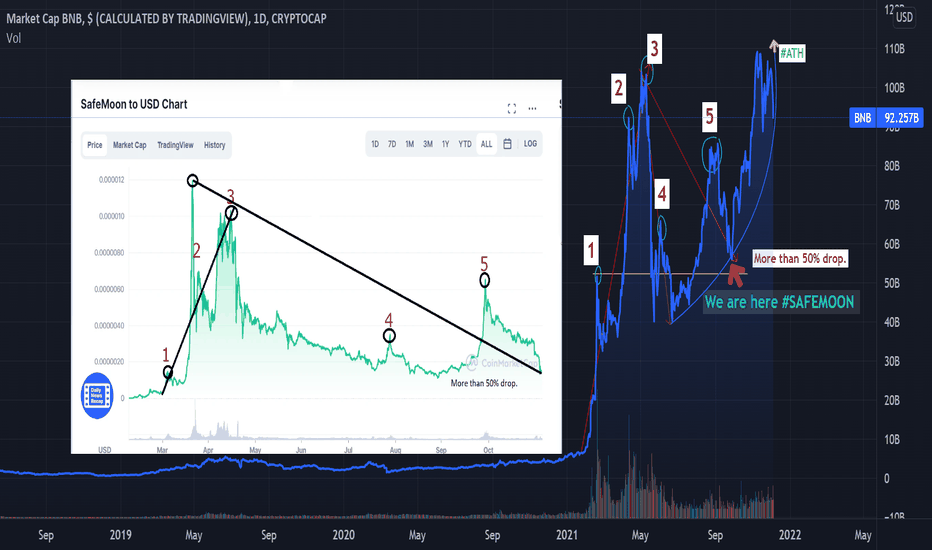The height and width of the screenshot is (550, 932).
Task: Click the BNB 92.257B price label
Action: click(886, 118)
